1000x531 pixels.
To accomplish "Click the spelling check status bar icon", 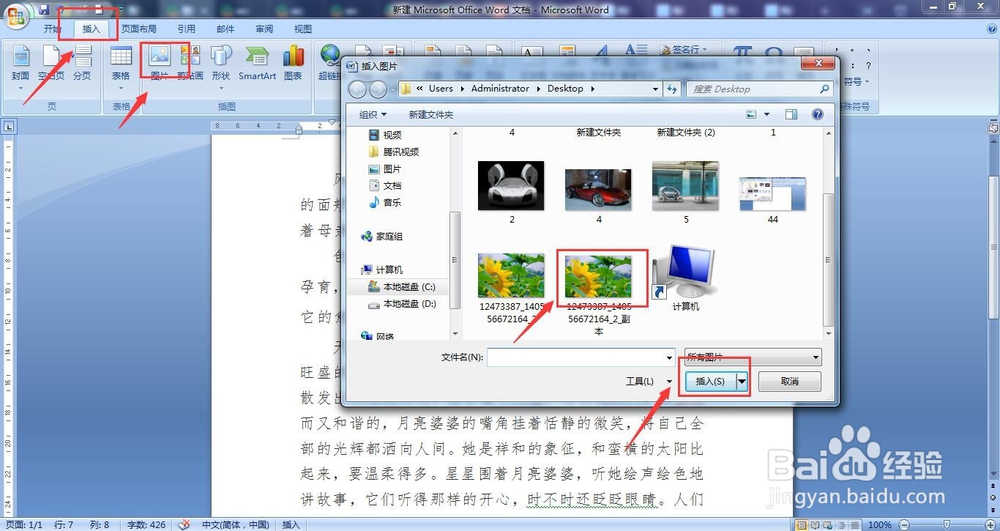I will [x=184, y=525].
